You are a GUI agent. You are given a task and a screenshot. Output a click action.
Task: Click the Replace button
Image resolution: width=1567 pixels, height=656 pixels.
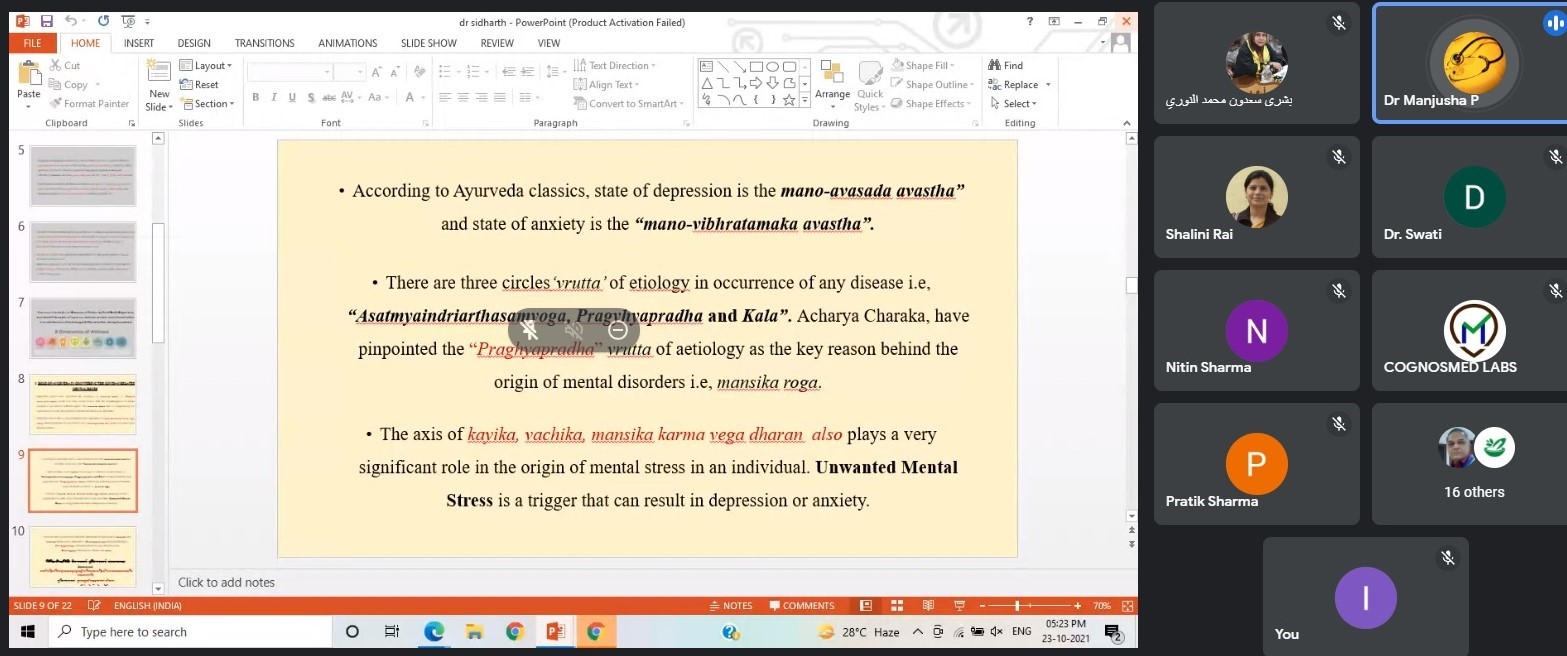pos(1013,85)
